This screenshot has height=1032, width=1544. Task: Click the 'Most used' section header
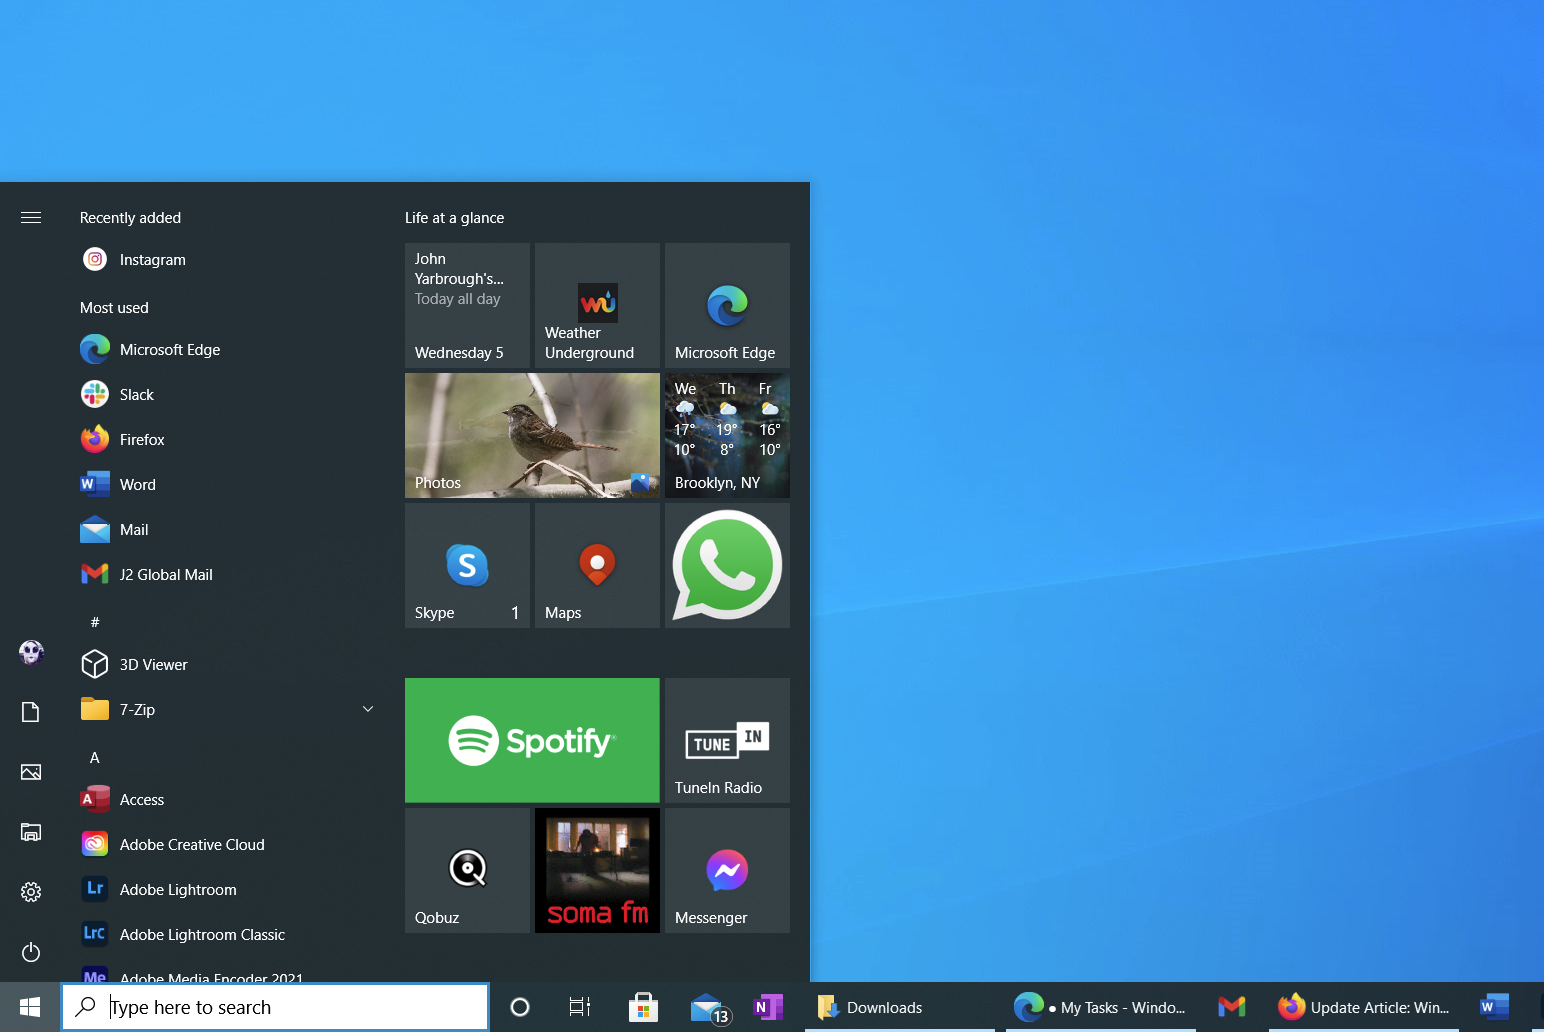click(x=114, y=308)
